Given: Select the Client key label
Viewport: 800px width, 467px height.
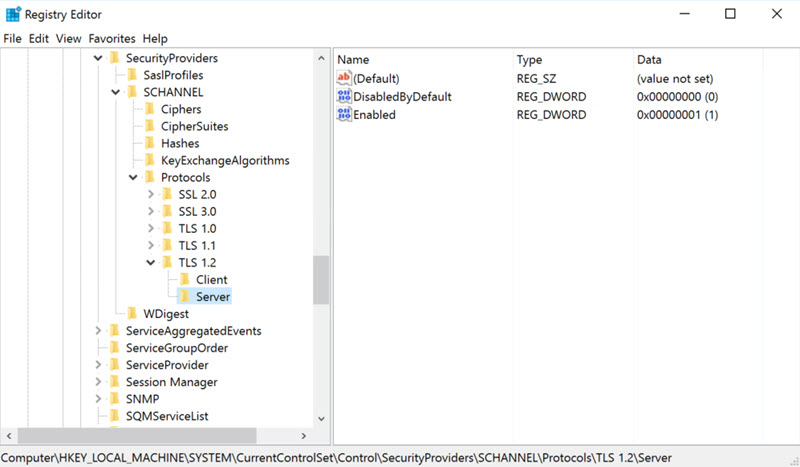Looking at the screenshot, I should (x=212, y=279).
